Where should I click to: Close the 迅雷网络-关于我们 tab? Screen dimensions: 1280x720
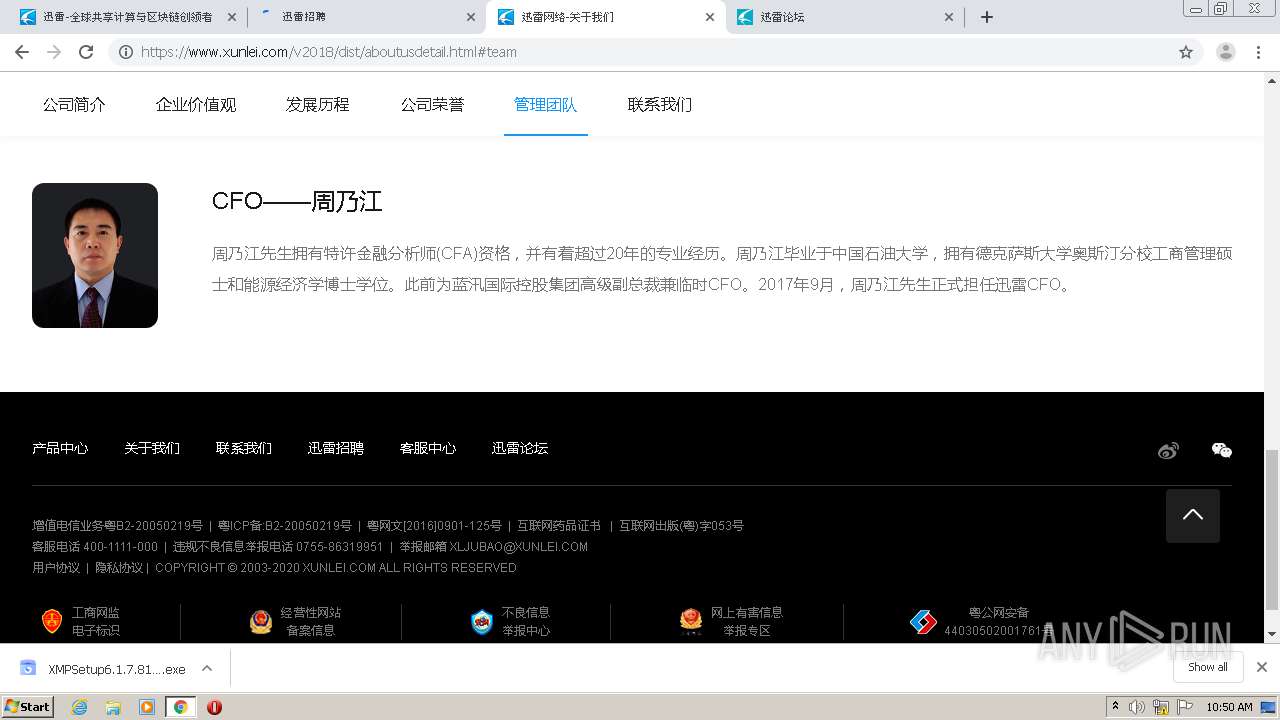[x=710, y=17]
